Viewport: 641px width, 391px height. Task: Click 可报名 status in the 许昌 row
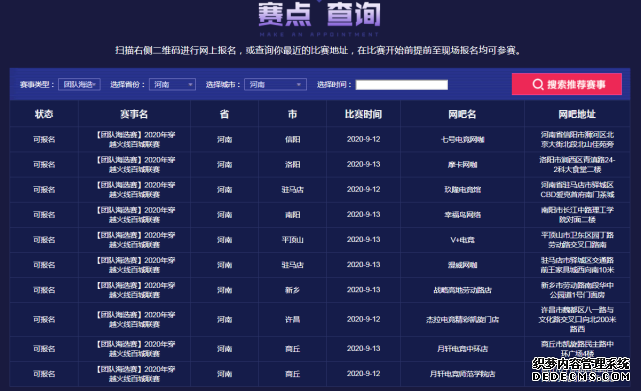(44, 319)
